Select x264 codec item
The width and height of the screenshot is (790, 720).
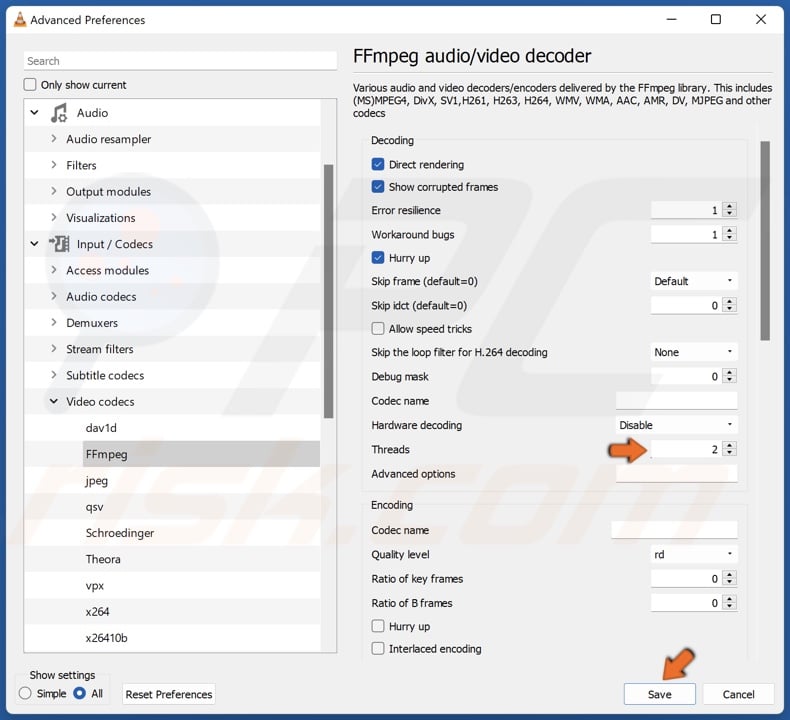tap(97, 612)
